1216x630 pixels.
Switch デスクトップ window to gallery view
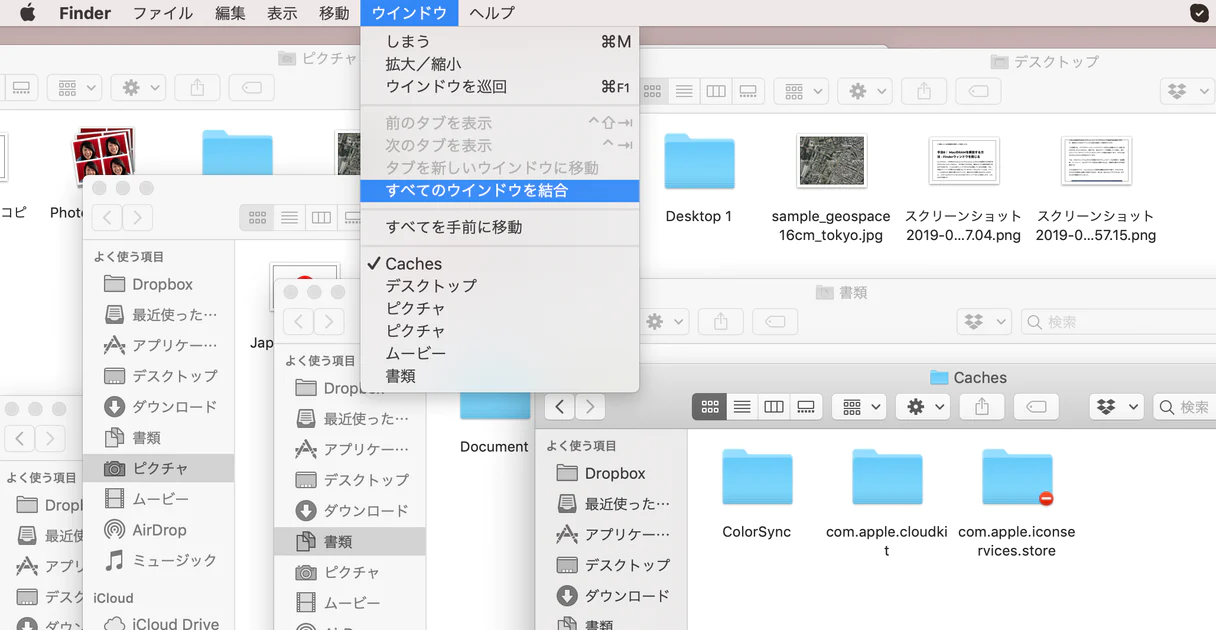pyautogui.click(x=748, y=91)
